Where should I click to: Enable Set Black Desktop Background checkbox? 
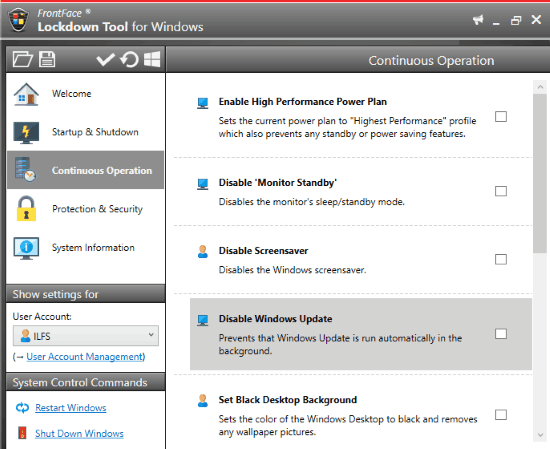(501, 415)
